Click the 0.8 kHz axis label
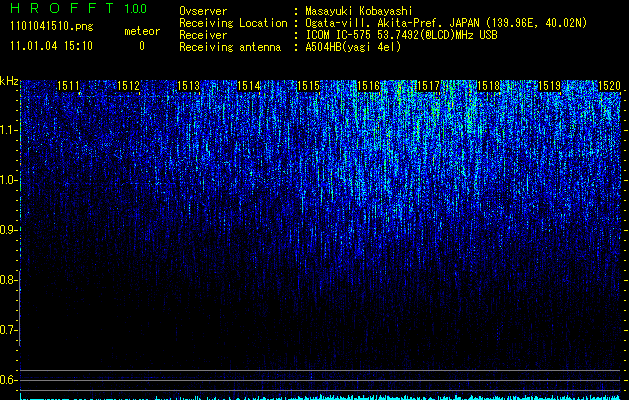 8,280
